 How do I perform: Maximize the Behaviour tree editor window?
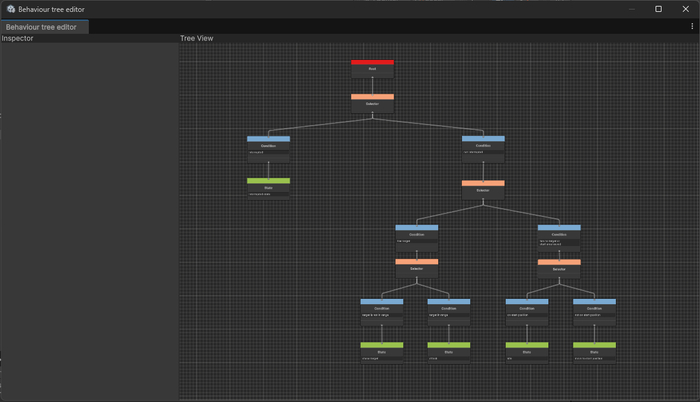pyautogui.click(x=658, y=9)
